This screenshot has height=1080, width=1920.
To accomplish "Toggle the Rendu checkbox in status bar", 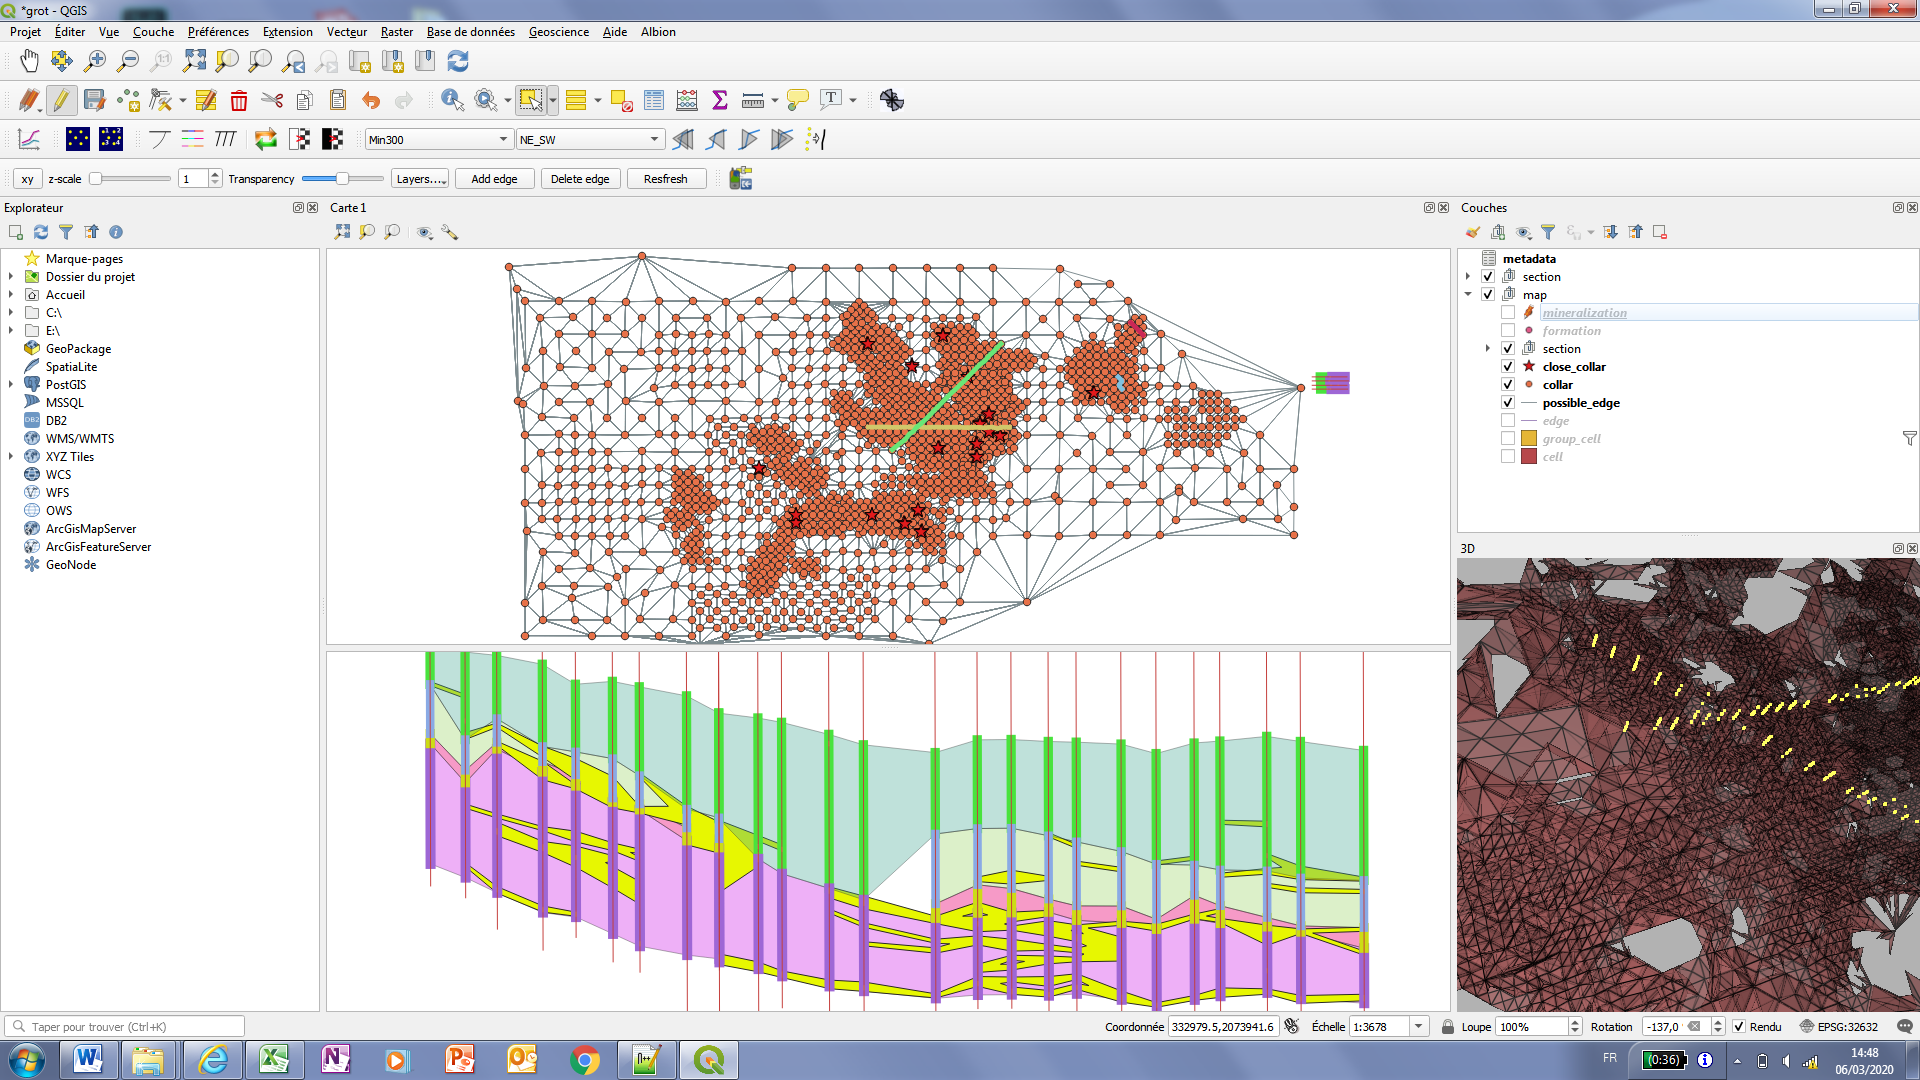I will (x=1739, y=1027).
